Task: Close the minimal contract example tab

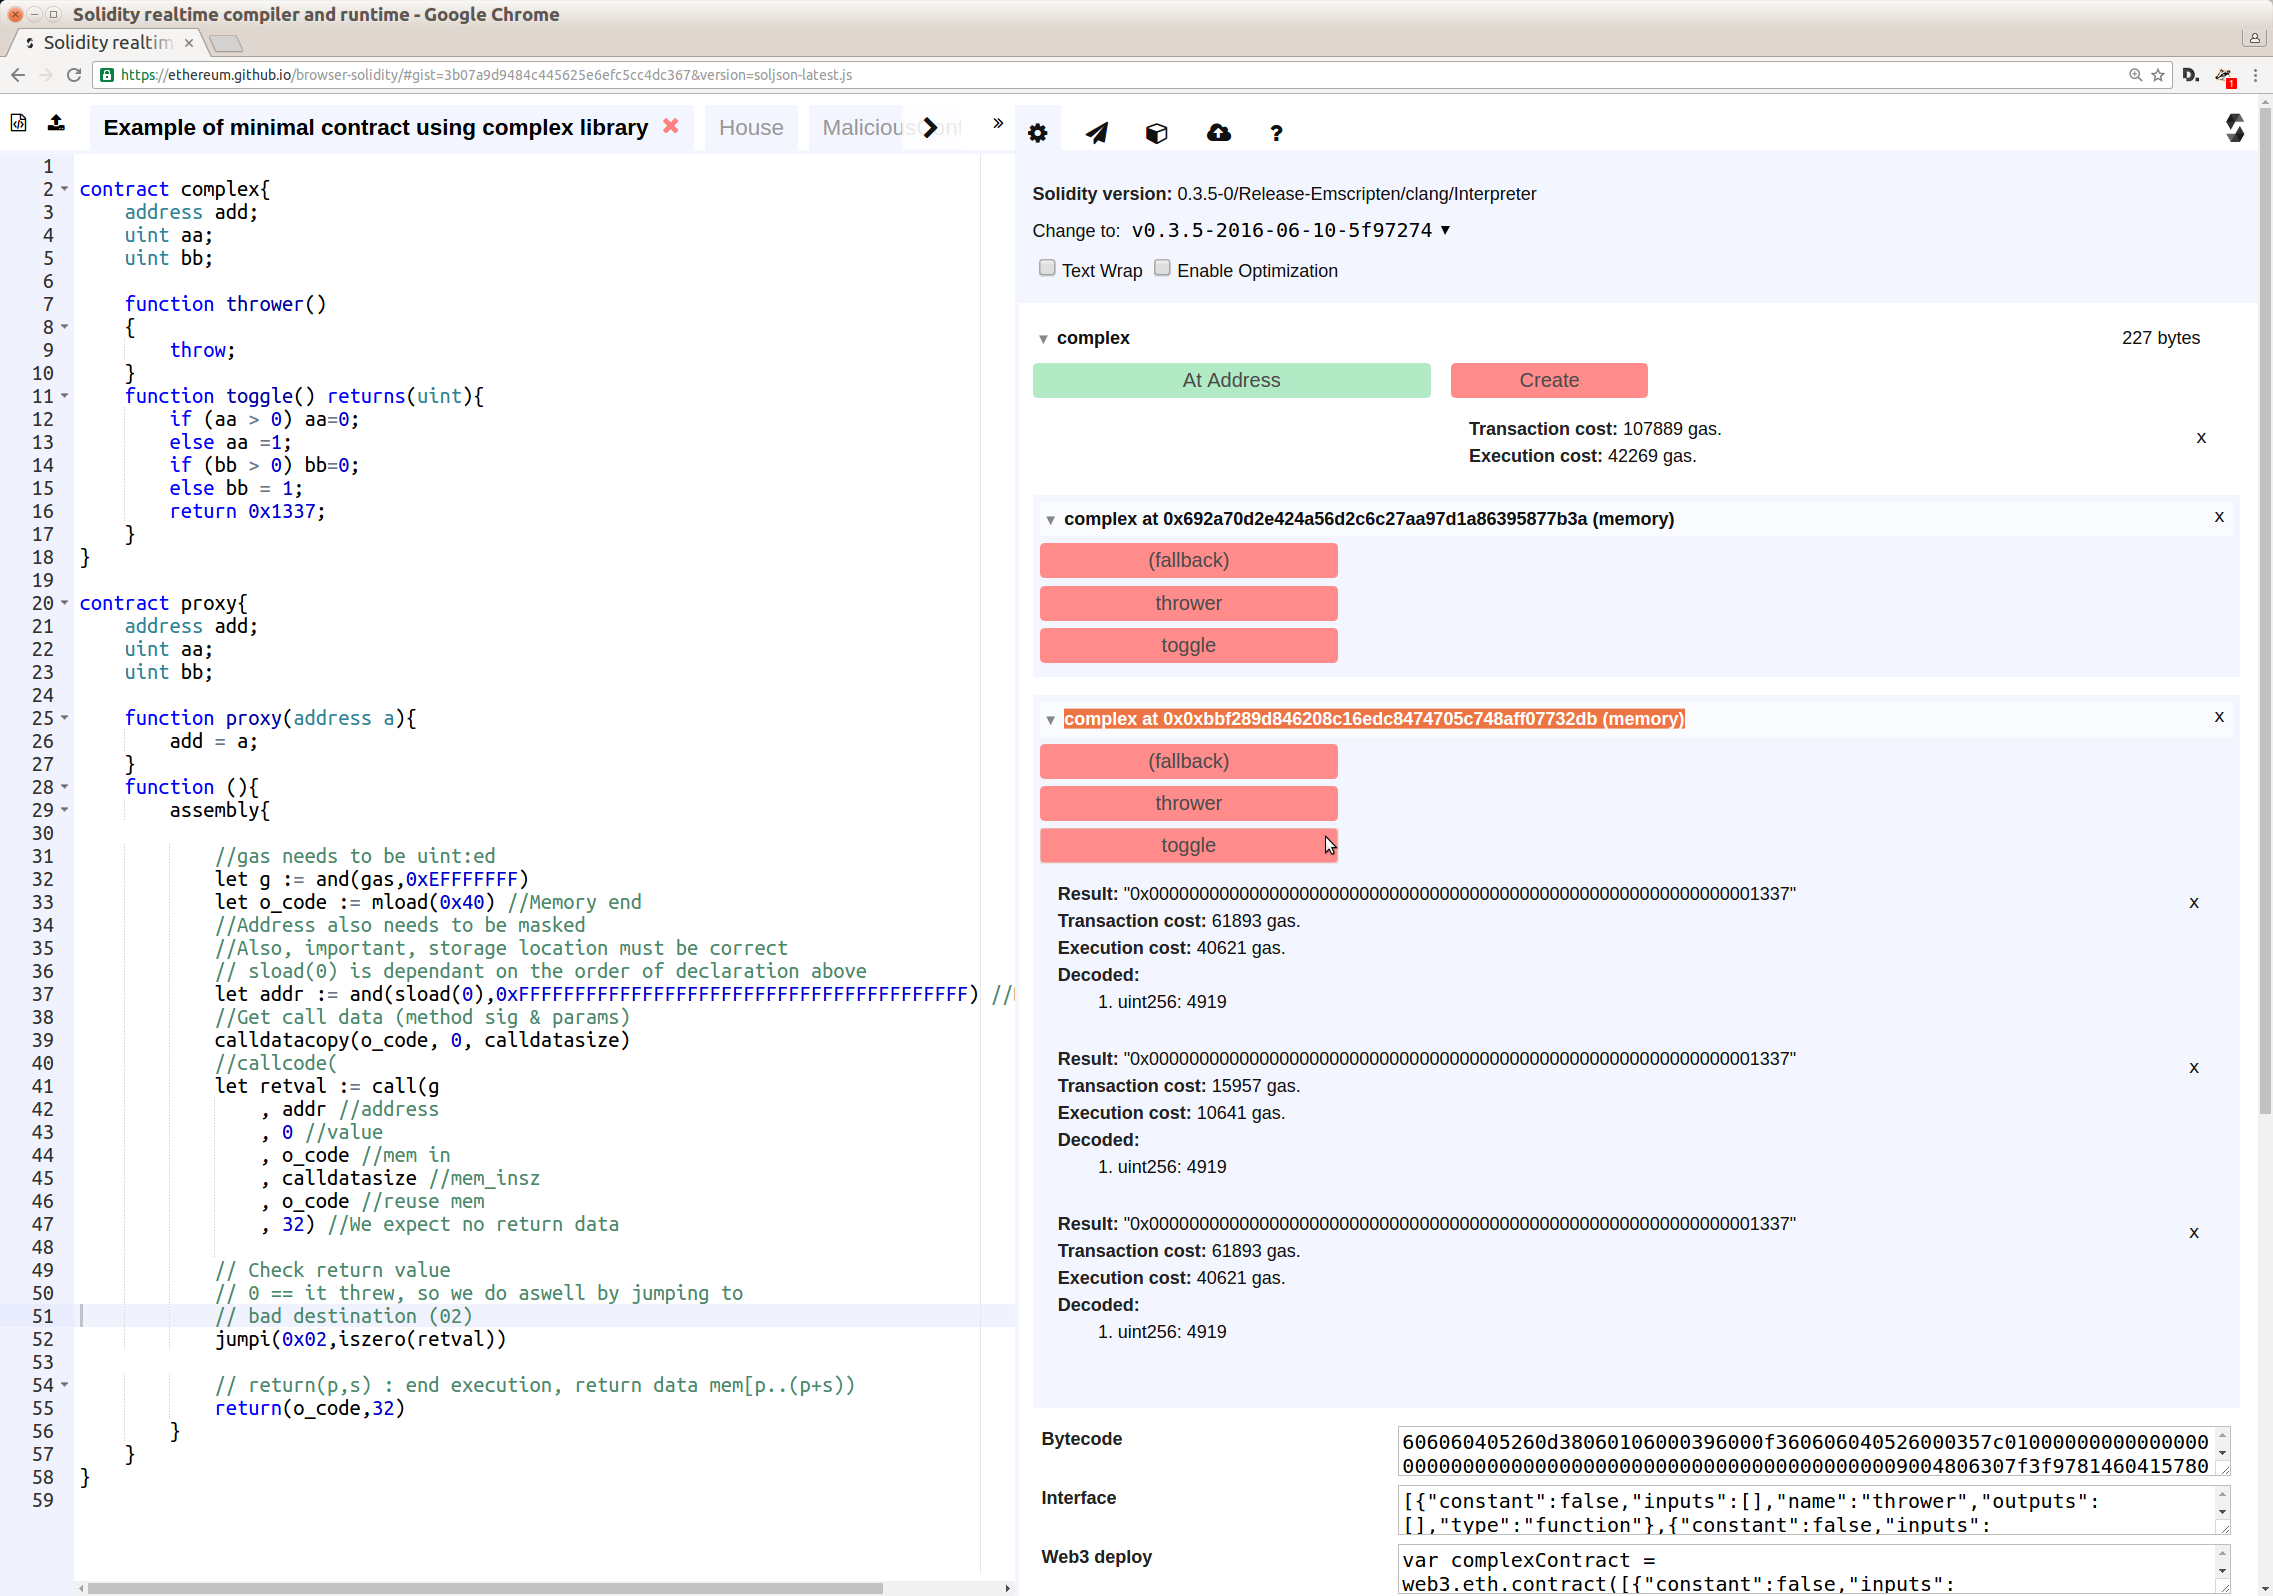Action: click(x=671, y=126)
